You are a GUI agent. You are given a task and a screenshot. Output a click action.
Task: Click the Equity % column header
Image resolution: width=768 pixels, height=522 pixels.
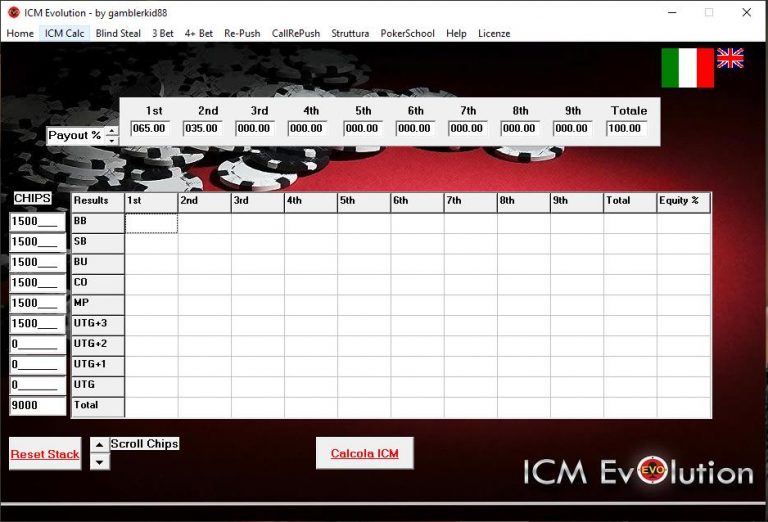683,203
